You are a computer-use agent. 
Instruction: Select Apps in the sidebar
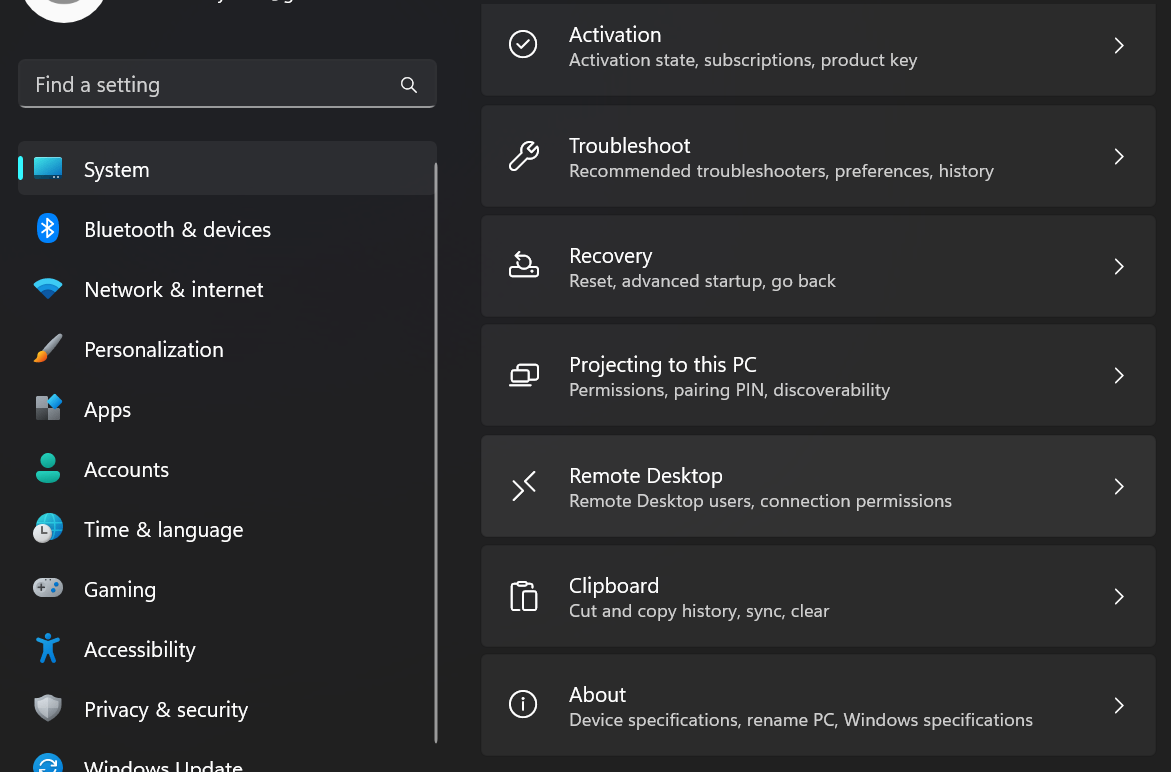(x=108, y=410)
